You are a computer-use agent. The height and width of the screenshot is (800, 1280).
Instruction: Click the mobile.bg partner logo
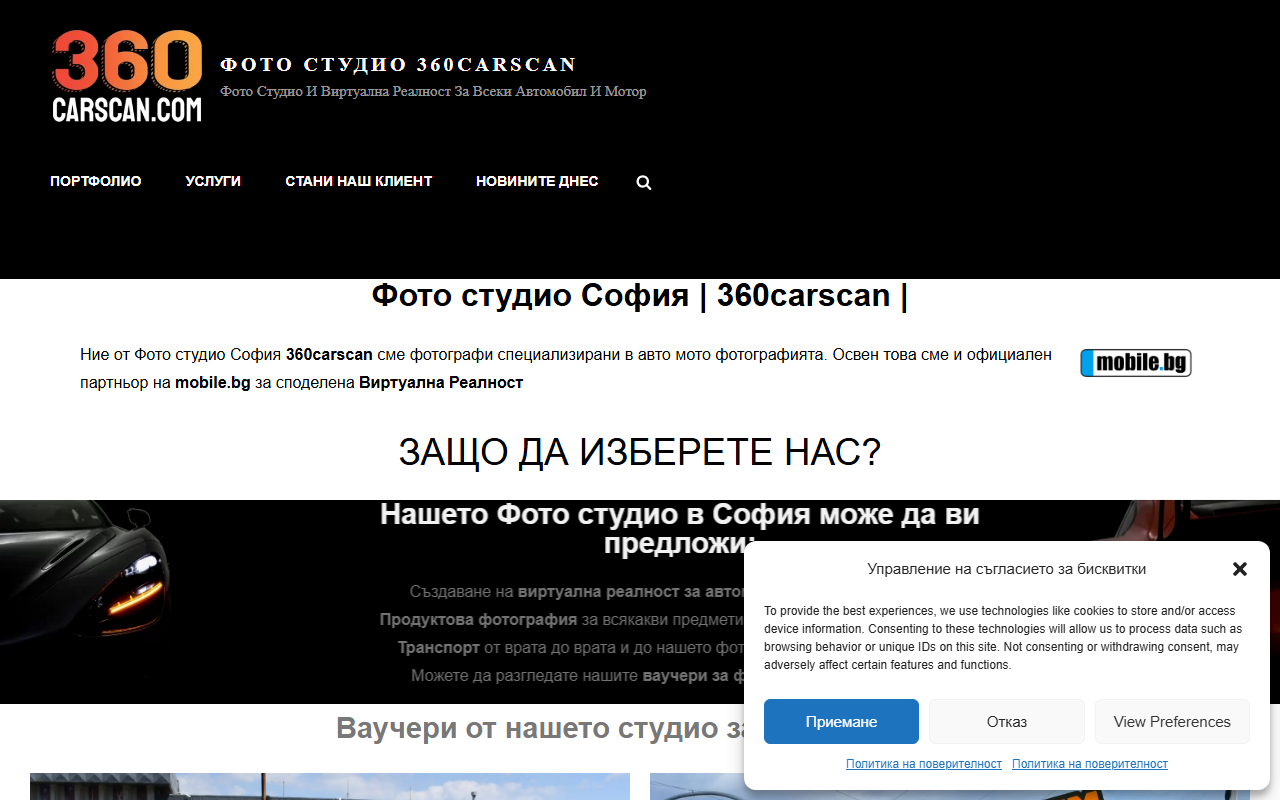click(x=1136, y=363)
